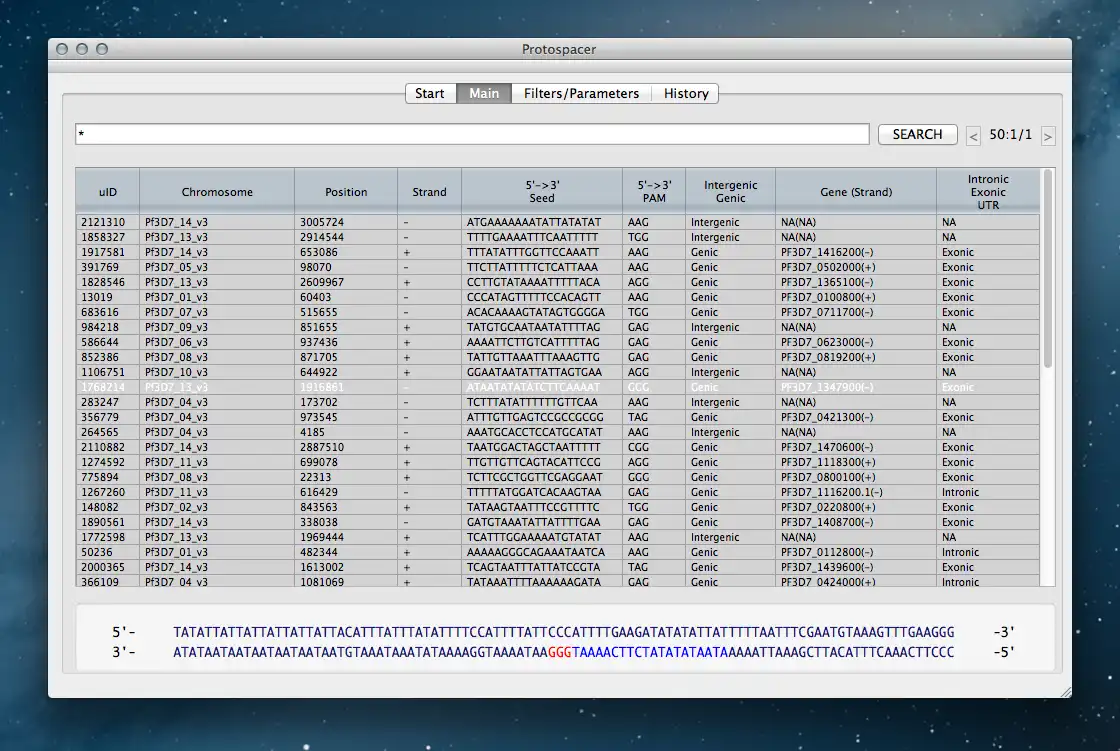Select row with uID 283247

coord(557,402)
